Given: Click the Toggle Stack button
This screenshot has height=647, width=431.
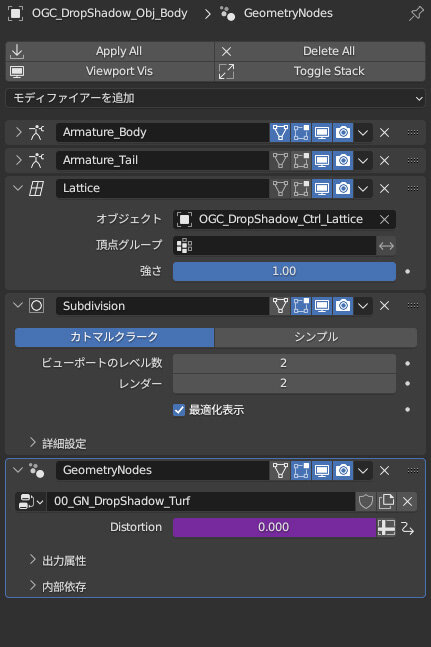Looking at the screenshot, I should (x=320, y=71).
